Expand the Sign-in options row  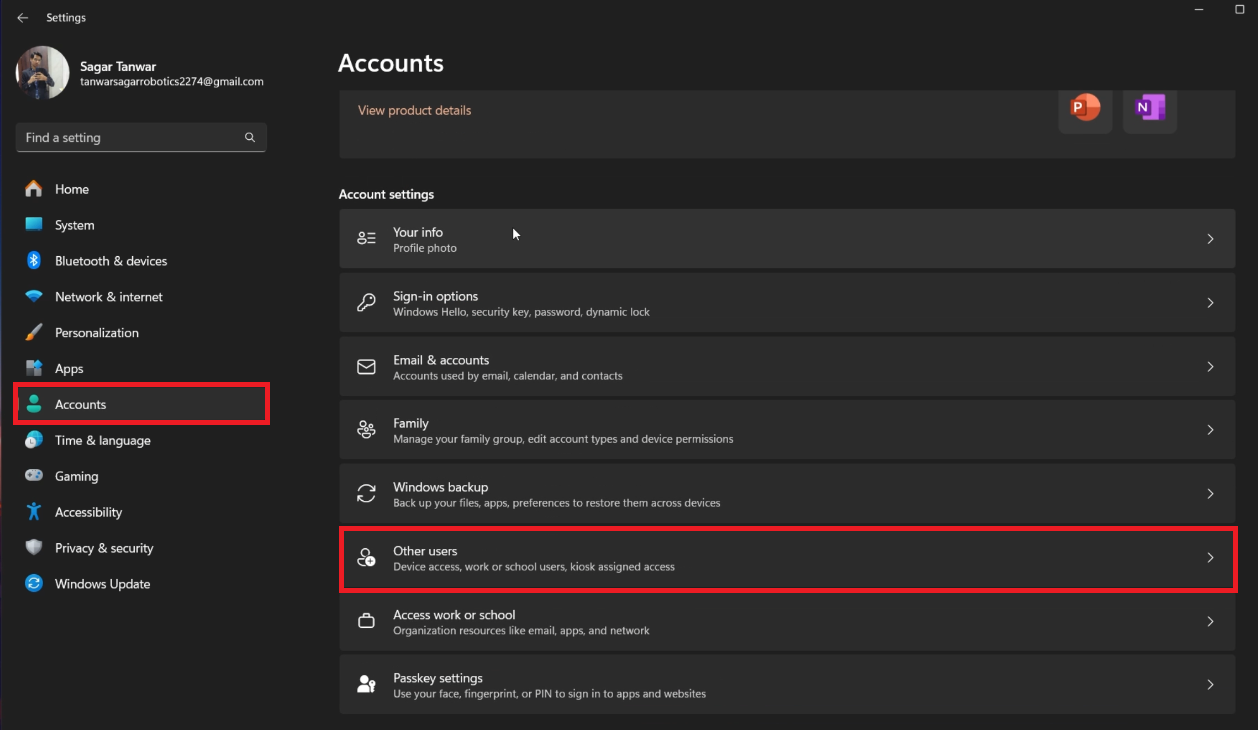787,302
